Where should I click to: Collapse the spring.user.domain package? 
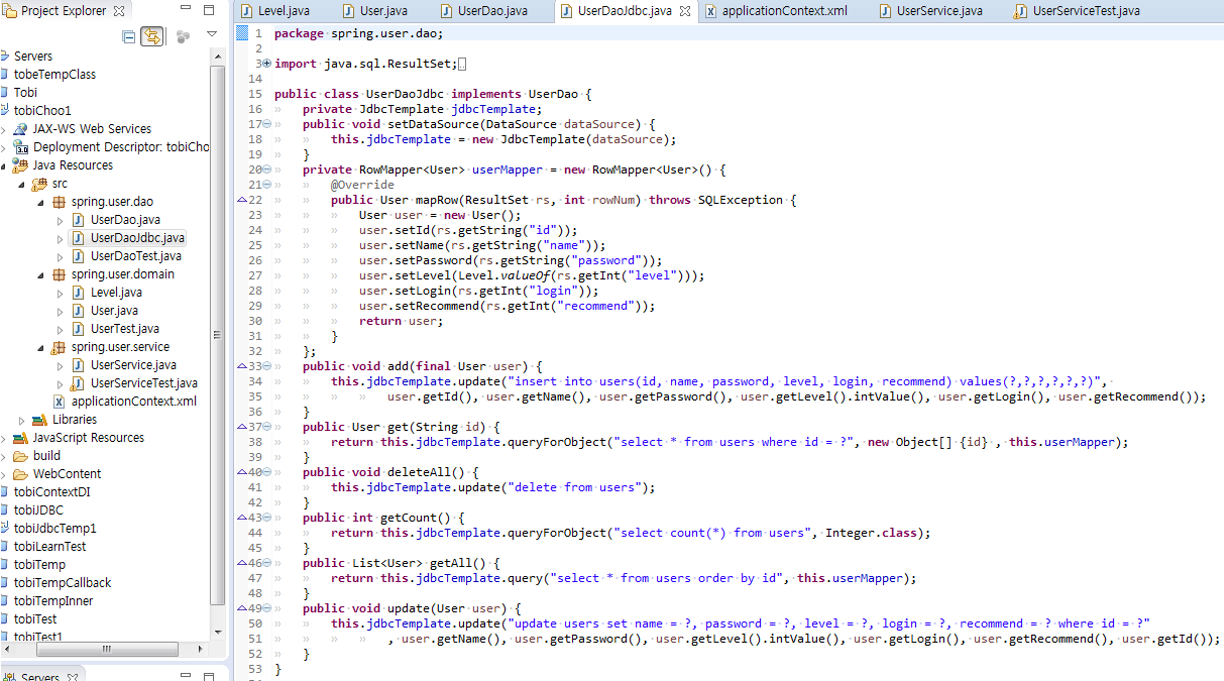[41, 275]
